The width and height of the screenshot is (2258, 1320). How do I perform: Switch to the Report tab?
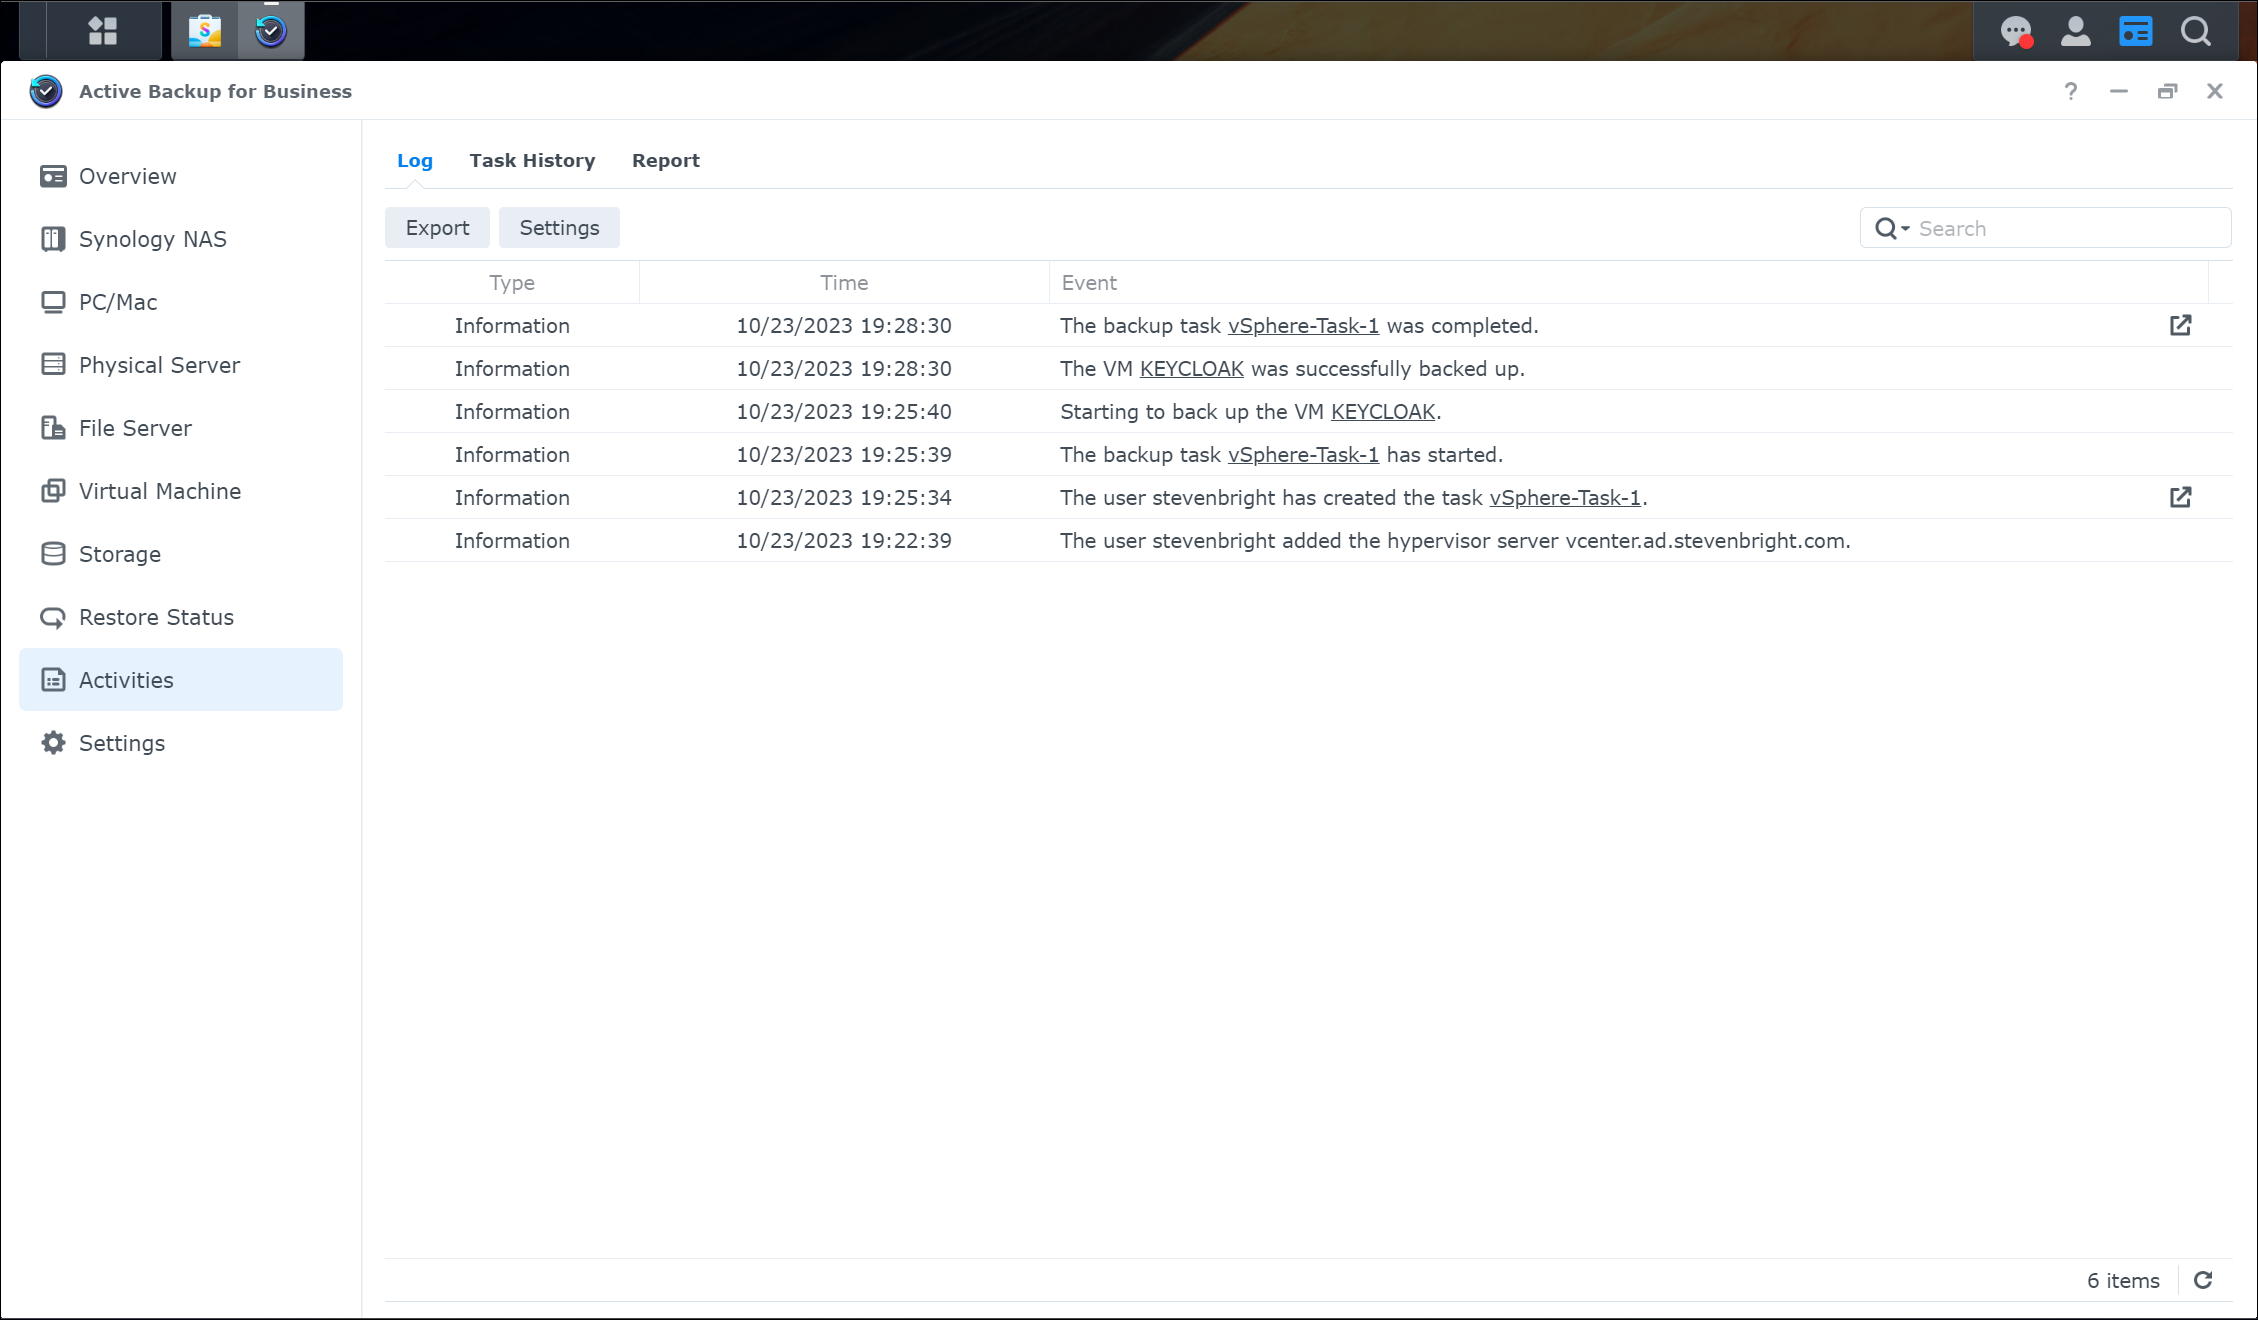coord(665,161)
